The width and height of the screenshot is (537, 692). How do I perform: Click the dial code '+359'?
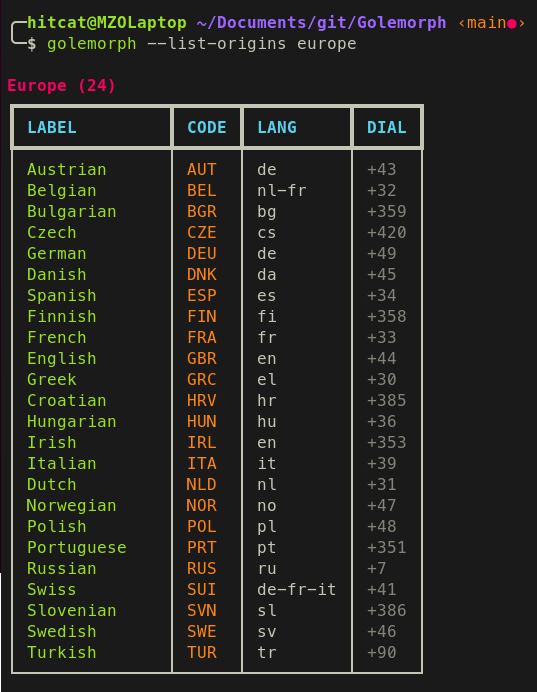(387, 212)
